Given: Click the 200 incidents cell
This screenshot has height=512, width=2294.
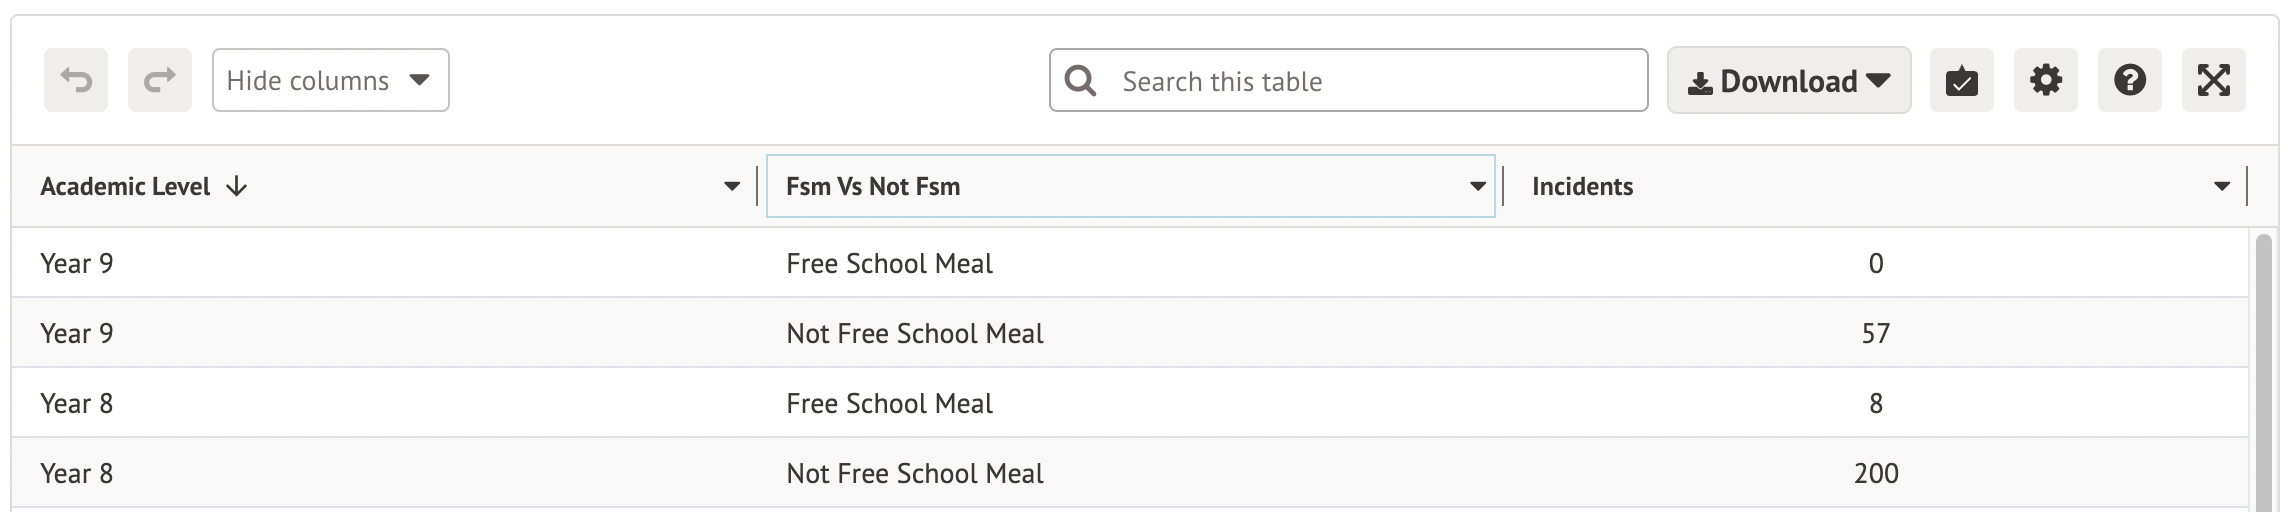Looking at the screenshot, I should [x=1875, y=474].
